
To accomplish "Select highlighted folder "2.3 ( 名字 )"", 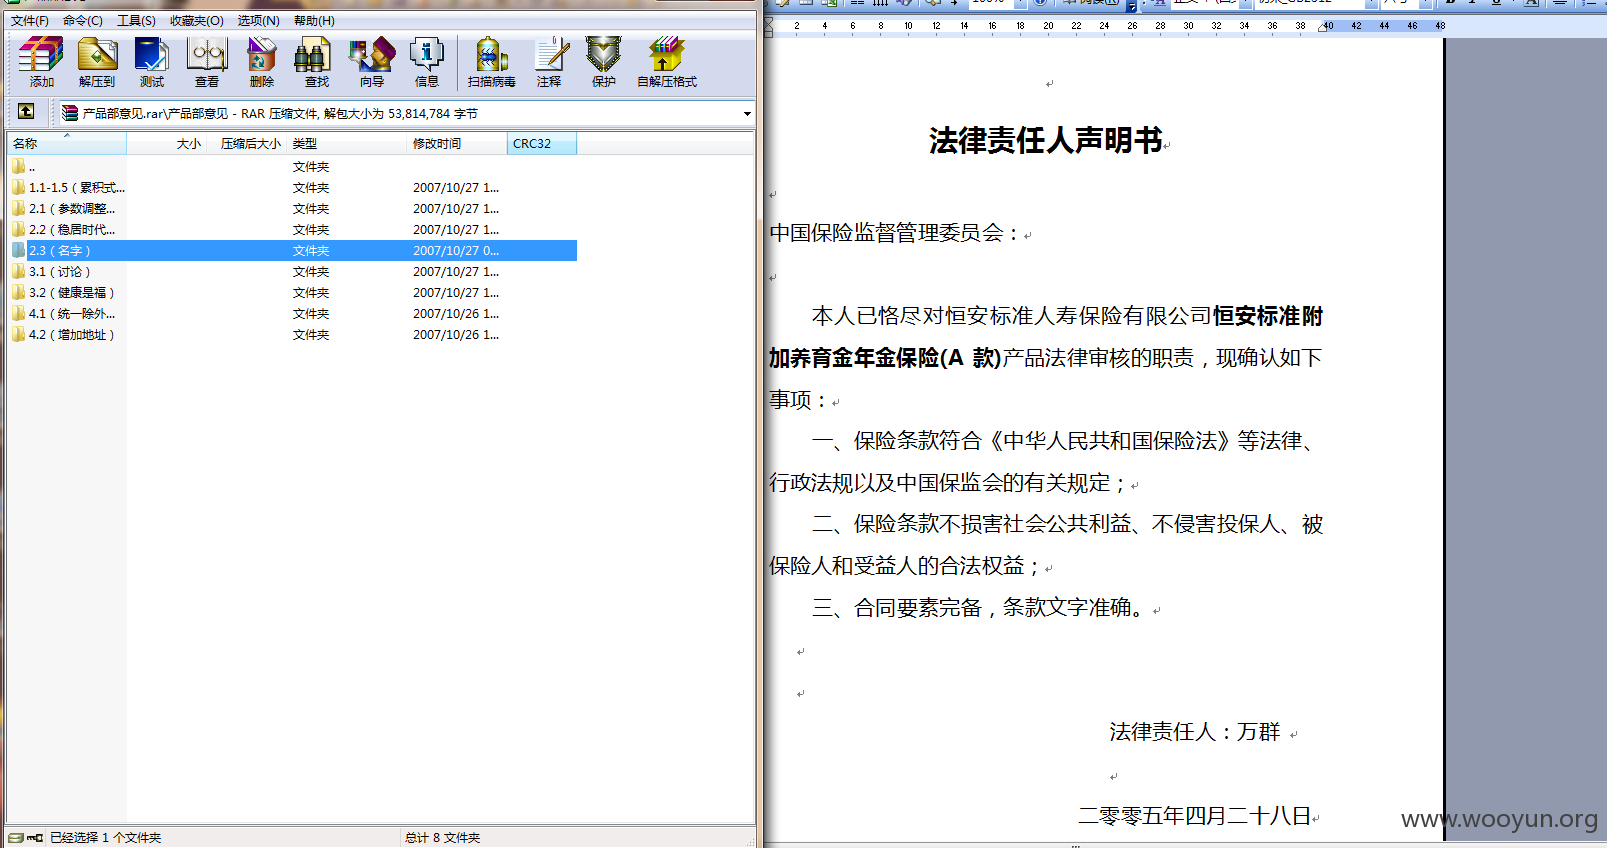I will tap(293, 251).
